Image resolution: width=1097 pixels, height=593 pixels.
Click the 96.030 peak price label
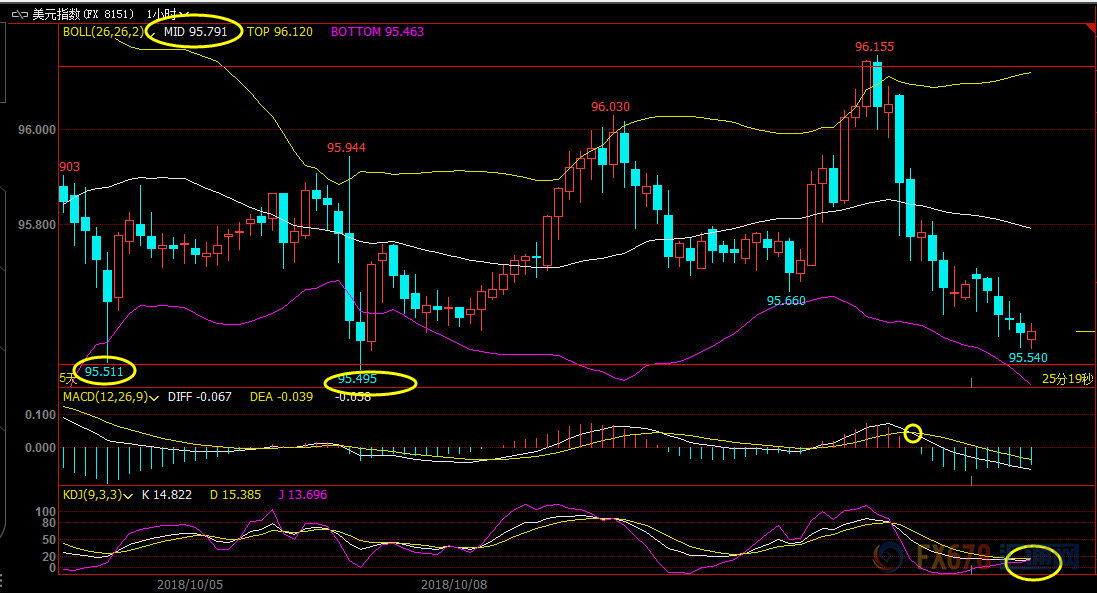pyautogui.click(x=610, y=107)
